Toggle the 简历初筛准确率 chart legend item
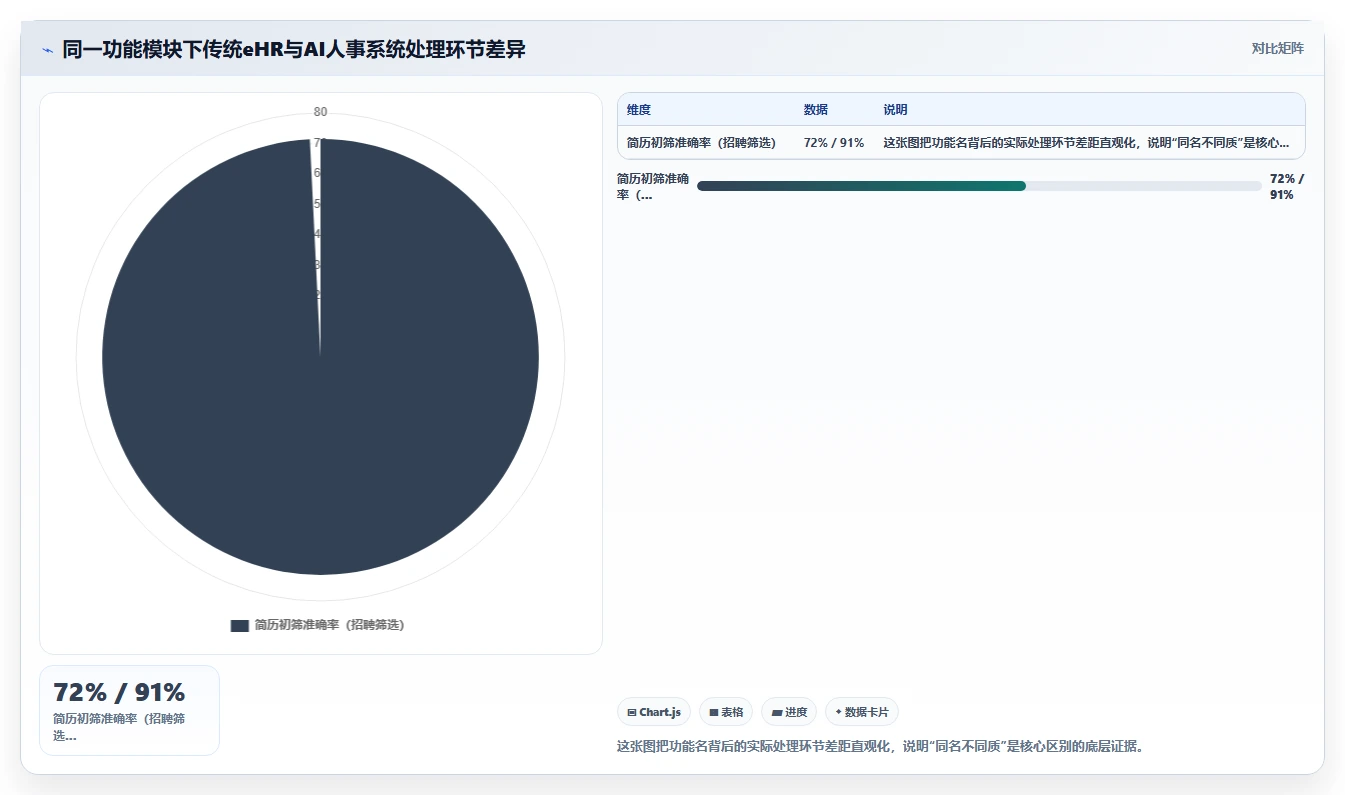 point(318,625)
